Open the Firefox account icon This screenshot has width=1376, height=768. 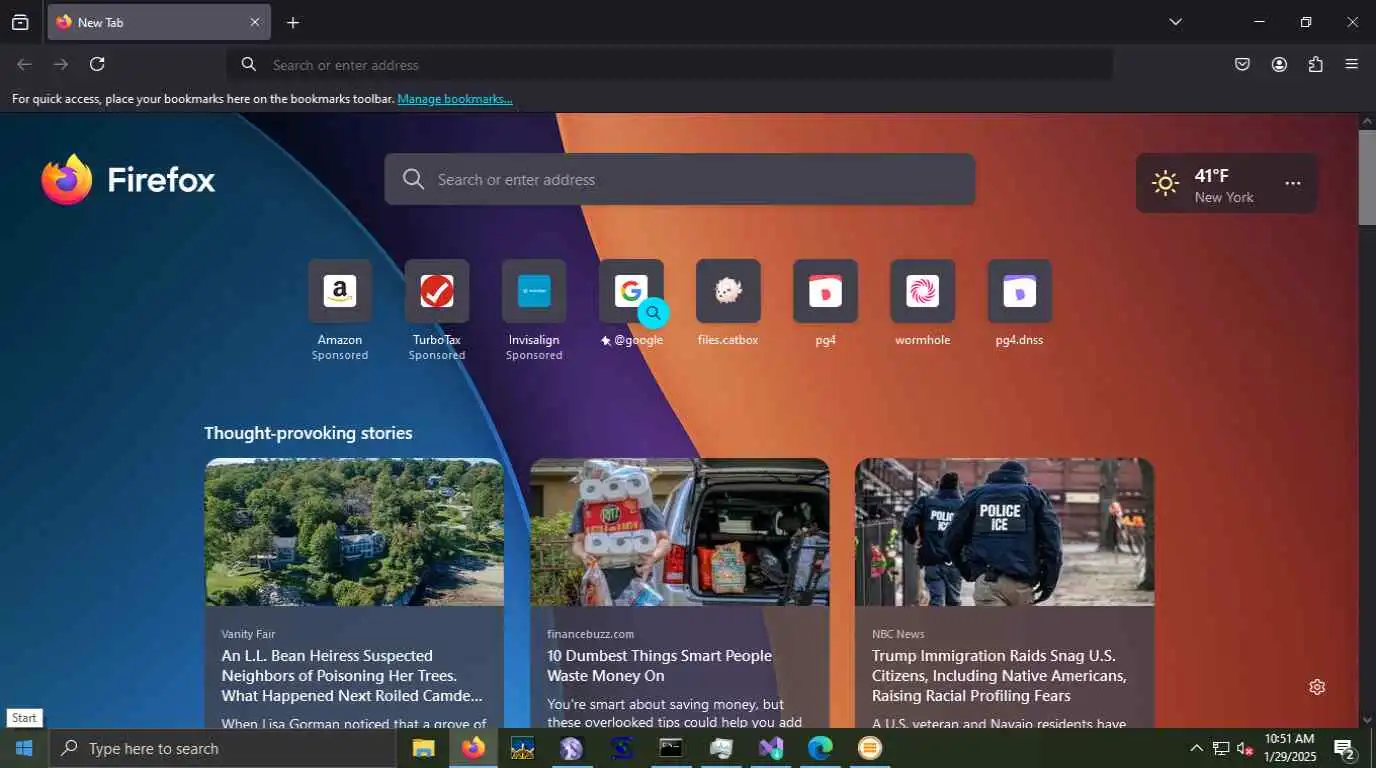click(1279, 64)
